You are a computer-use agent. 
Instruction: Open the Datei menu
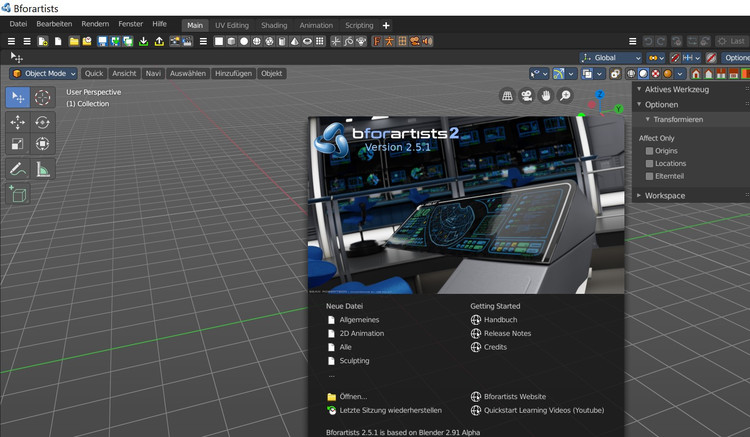coord(18,24)
